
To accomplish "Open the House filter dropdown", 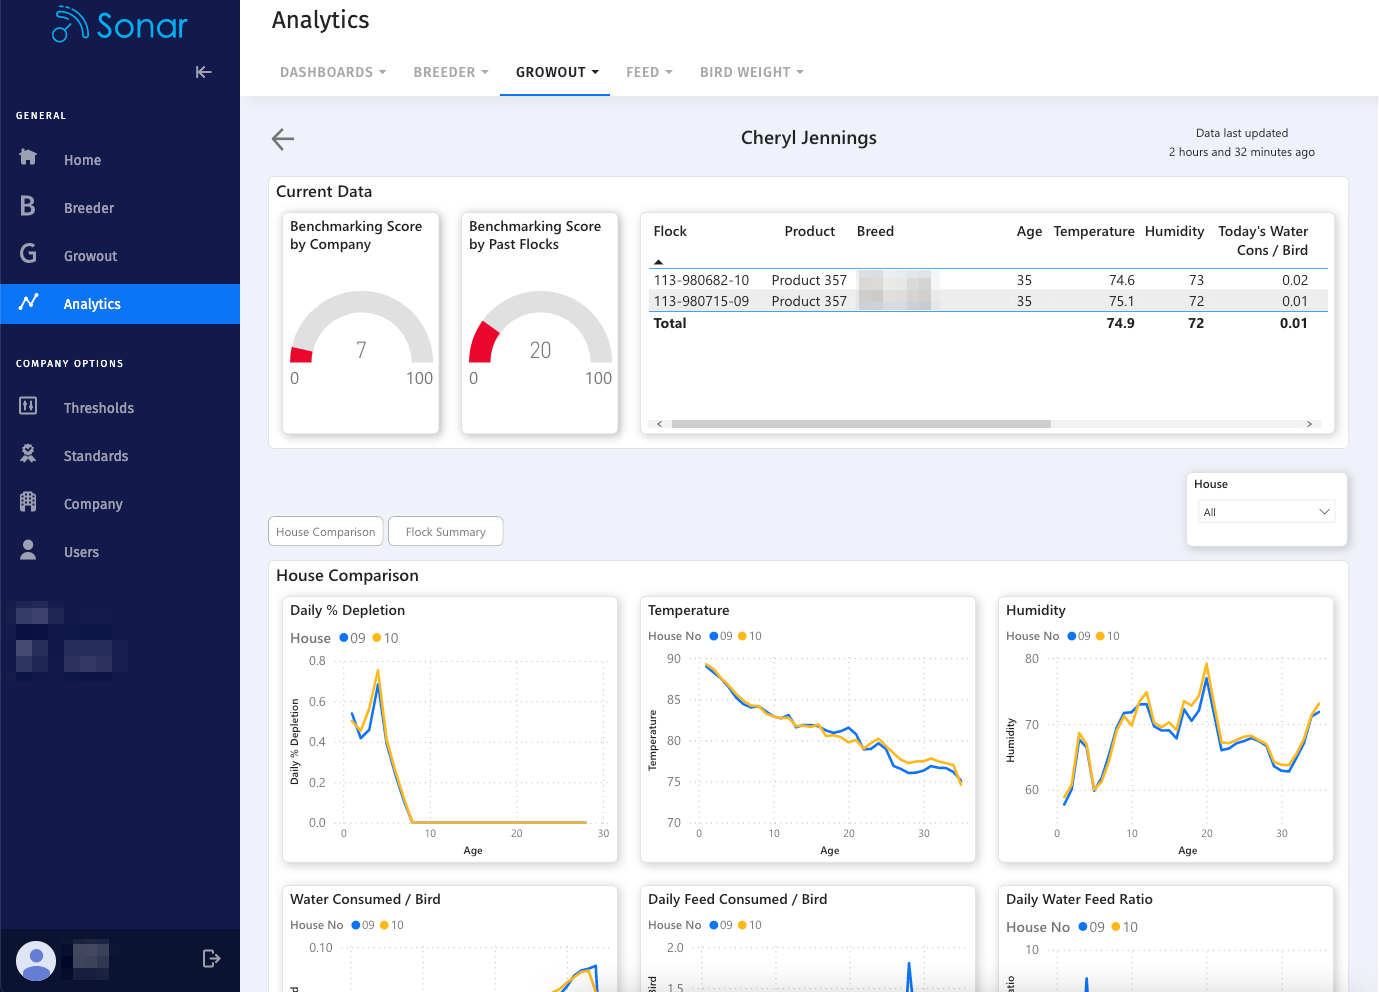I will [1266, 512].
